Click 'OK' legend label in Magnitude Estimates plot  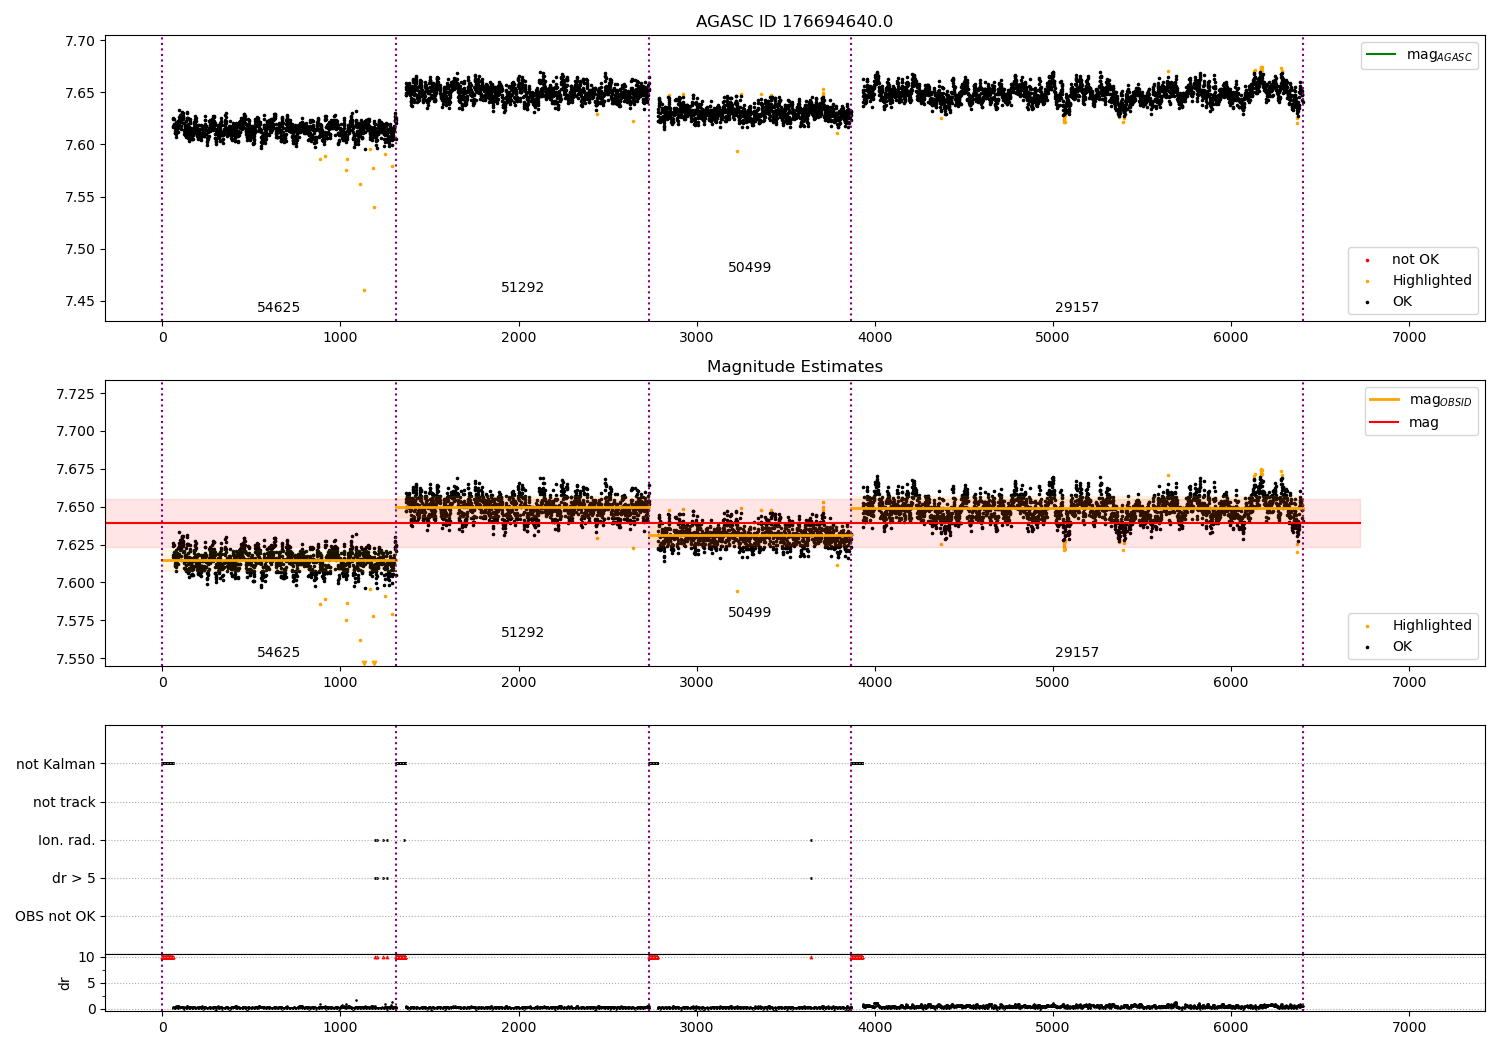(x=1402, y=647)
